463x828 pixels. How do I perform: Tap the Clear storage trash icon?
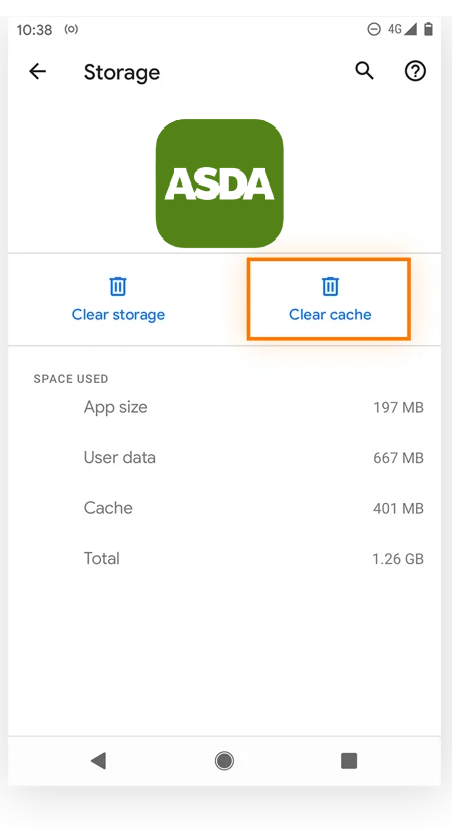coord(118,286)
